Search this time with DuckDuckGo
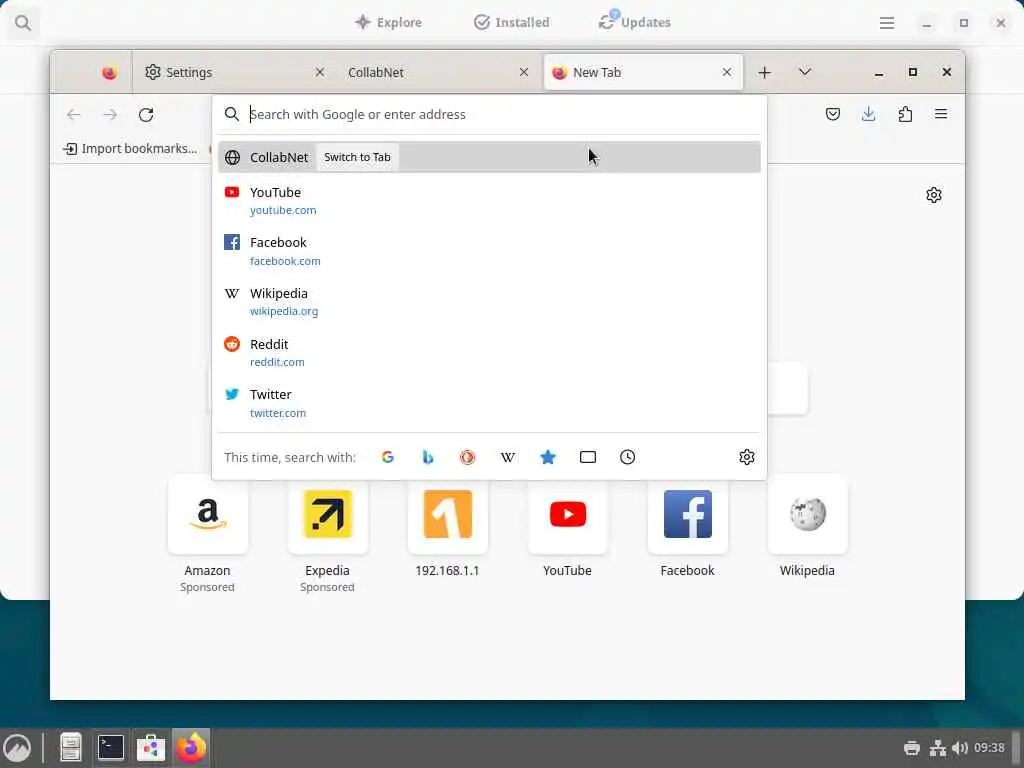This screenshot has width=1024, height=768. click(468, 457)
